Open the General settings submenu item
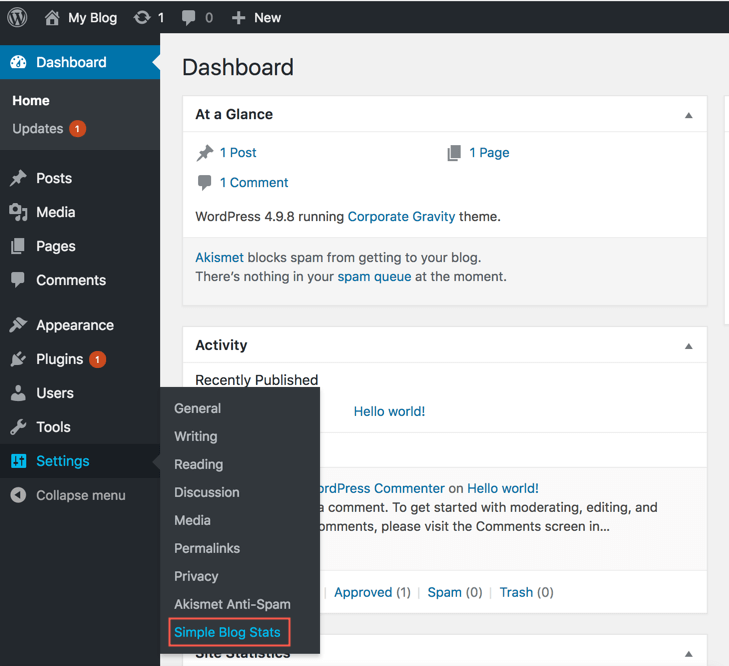This screenshot has height=666, width=729. pos(198,408)
